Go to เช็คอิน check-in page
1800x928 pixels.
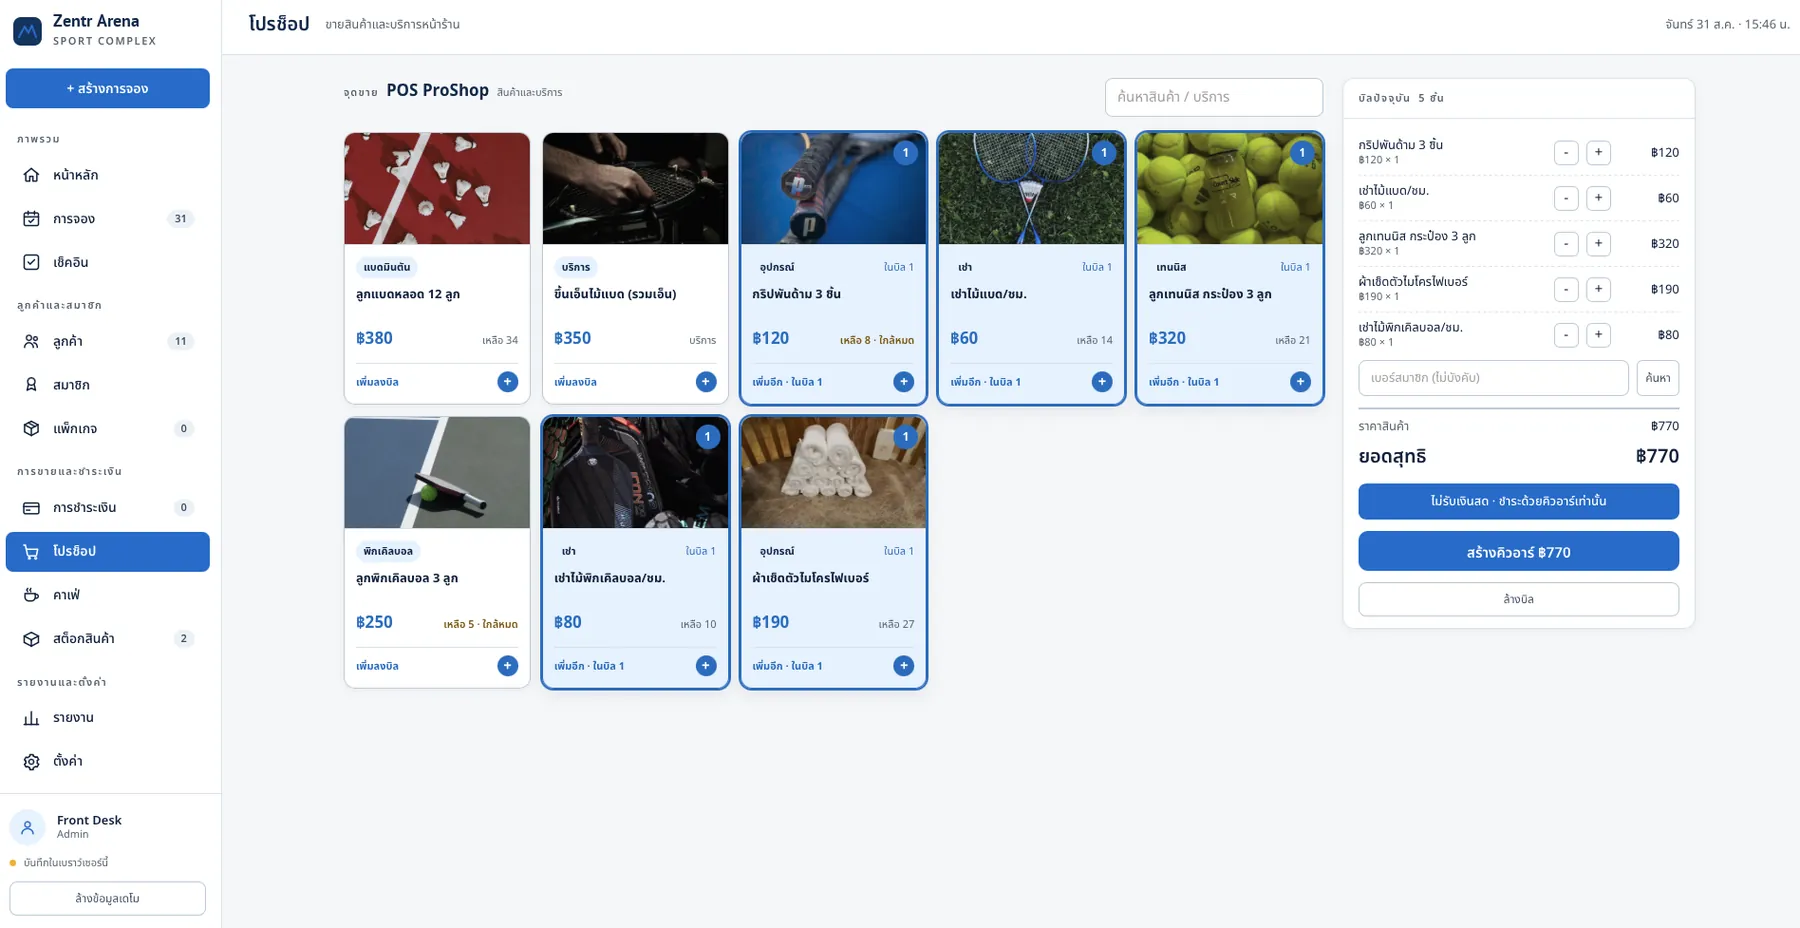tap(108, 262)
